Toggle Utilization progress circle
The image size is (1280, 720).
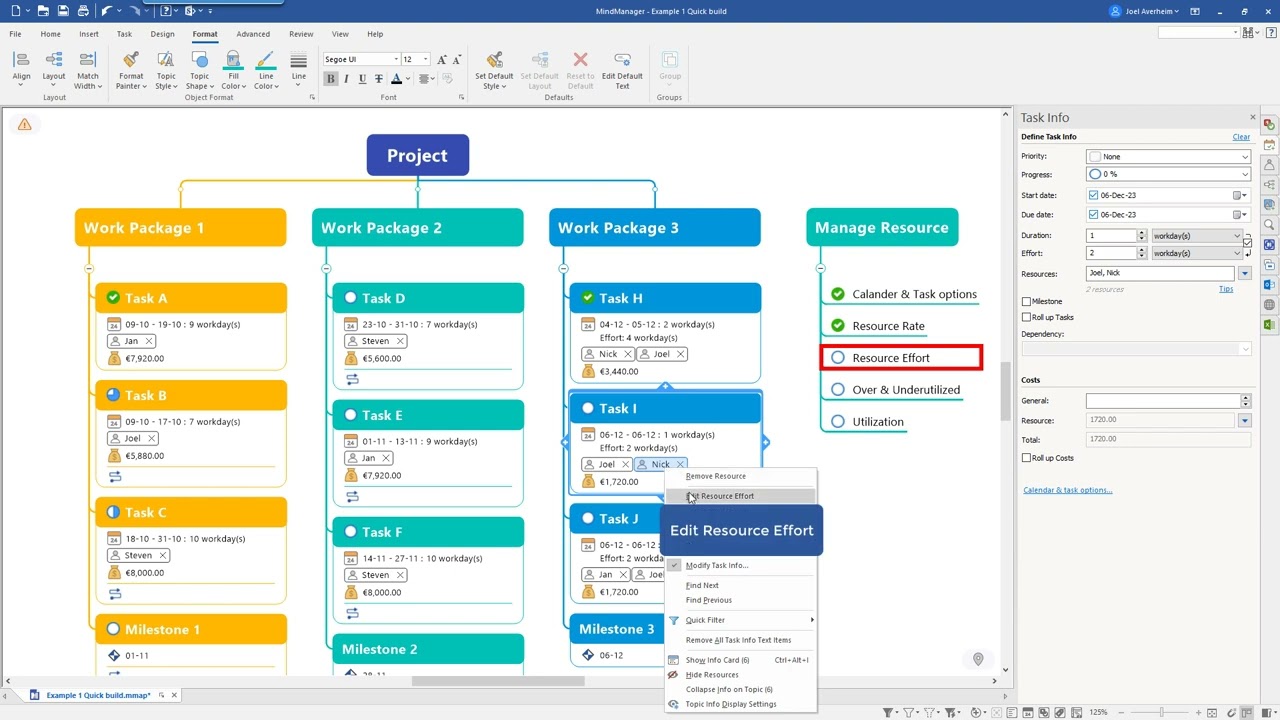pos(838,421)
